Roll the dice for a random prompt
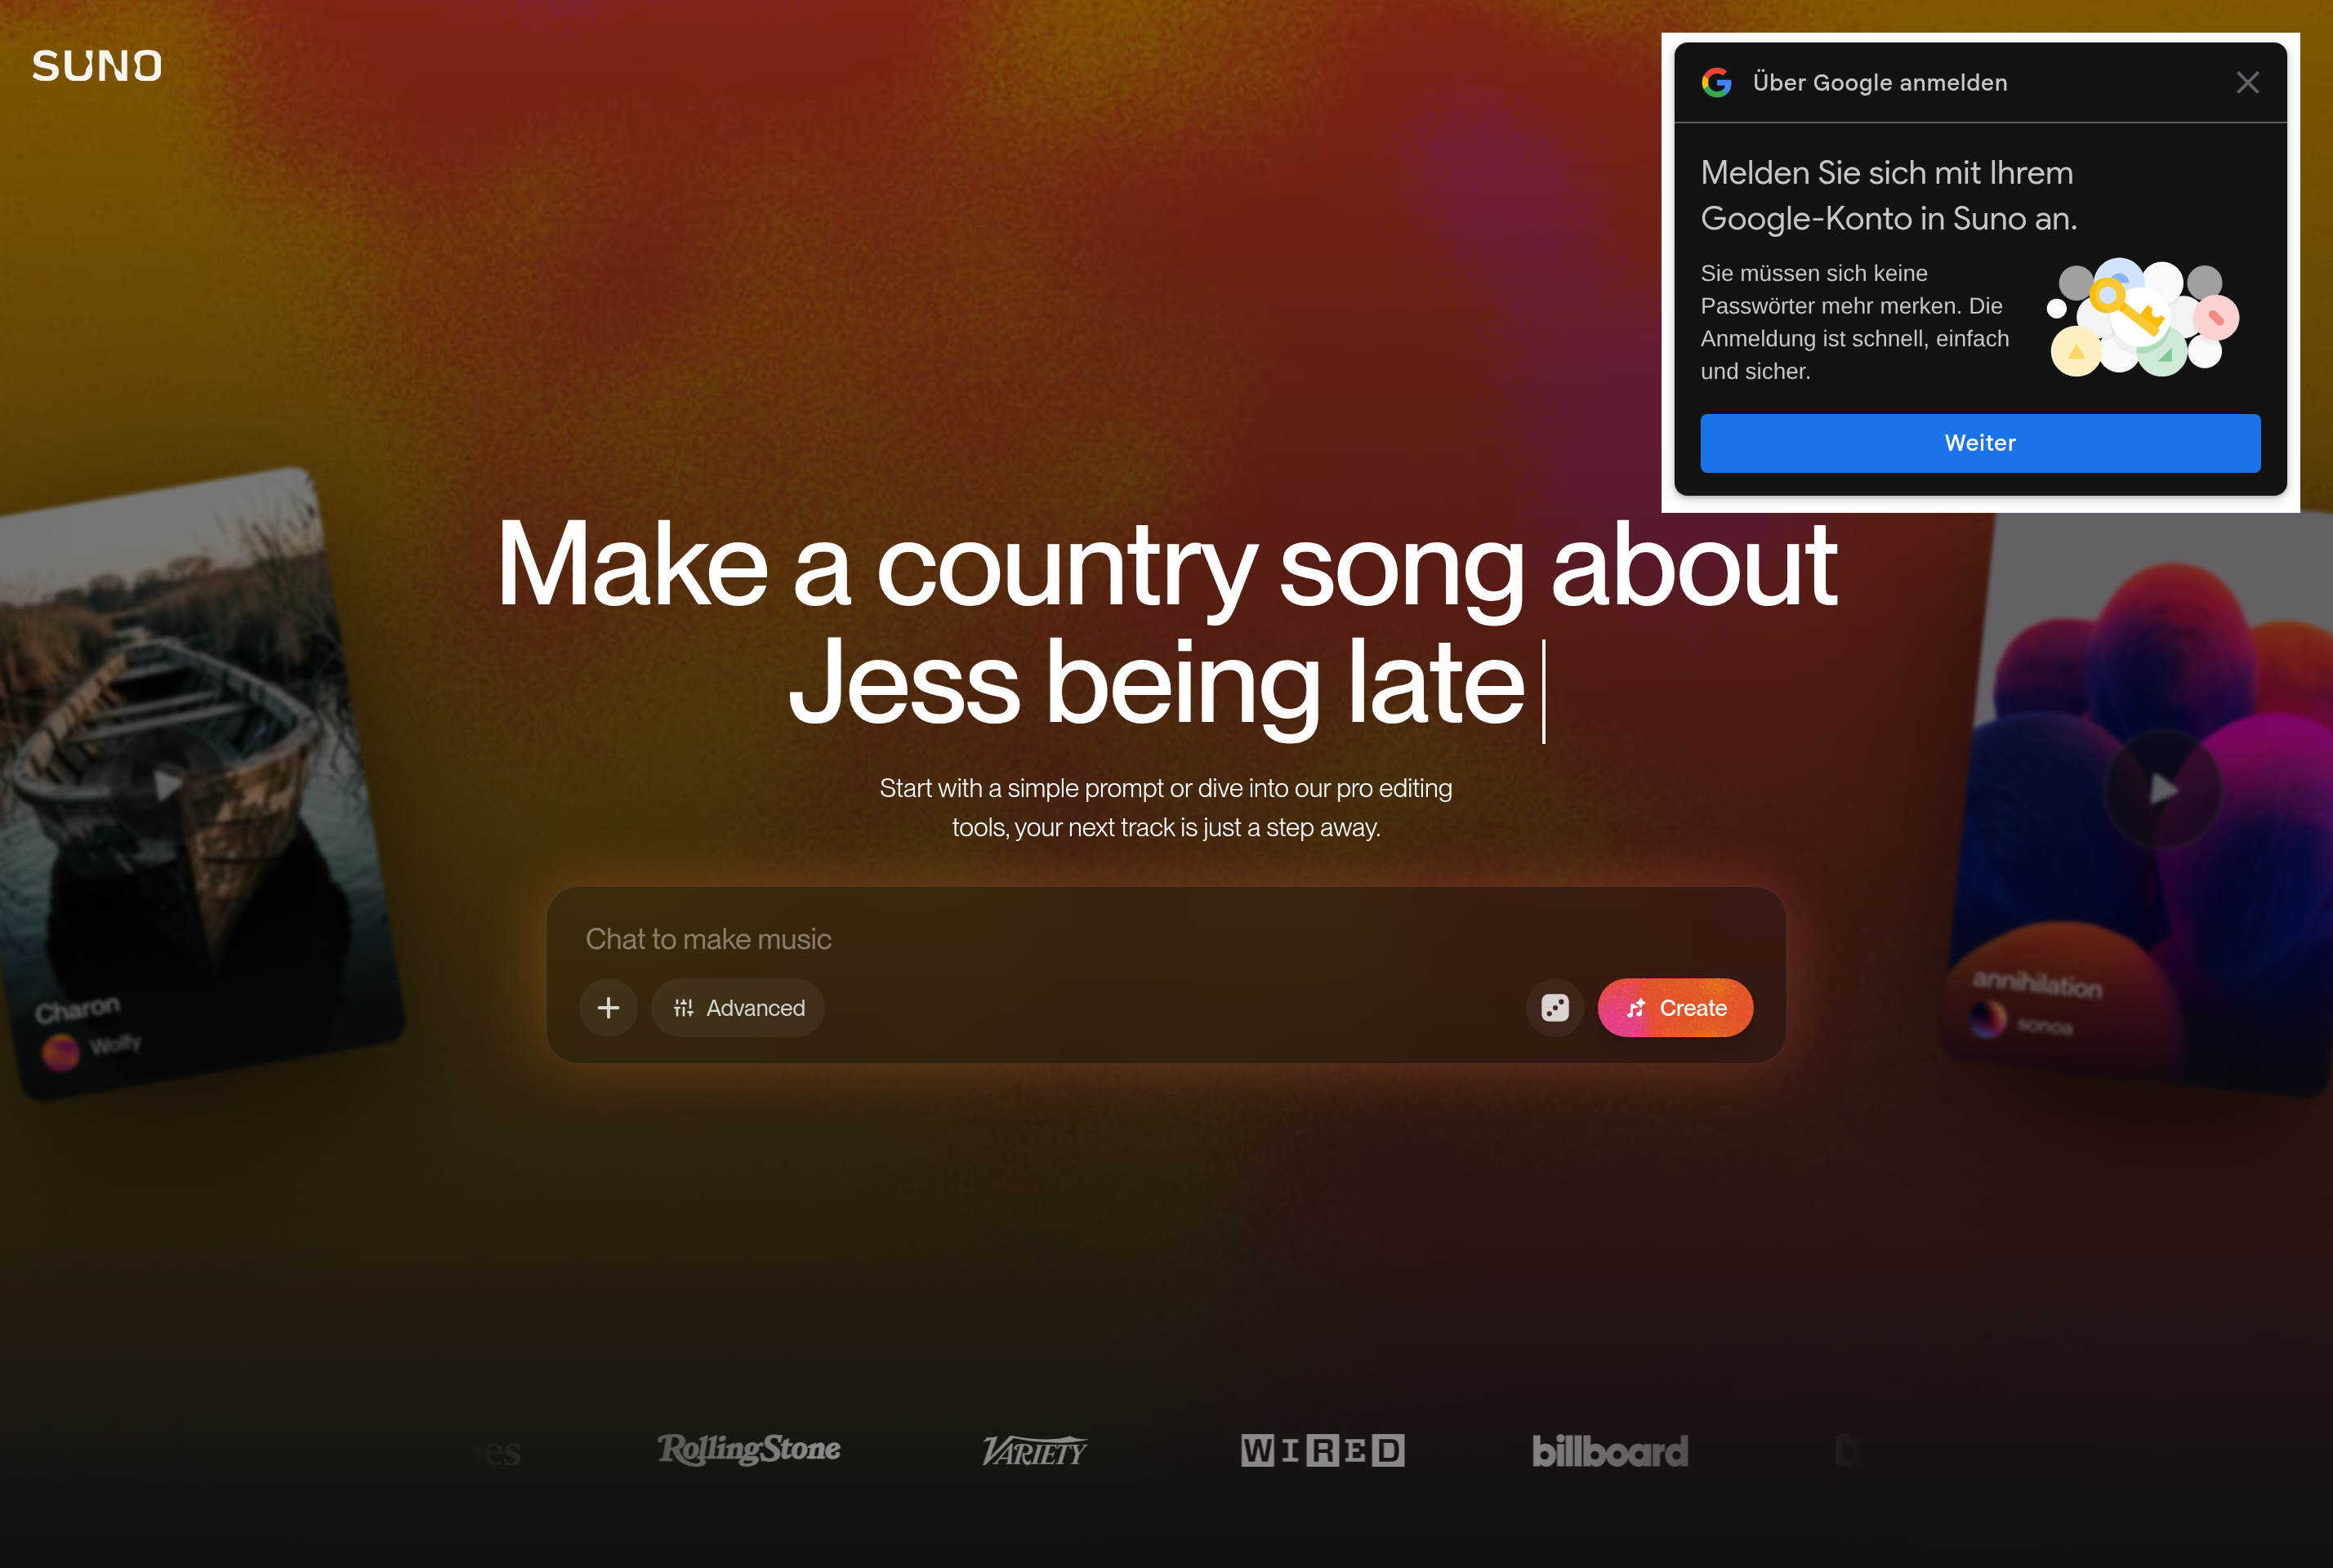Screen dimensions: 2333x1568 (x=1555, y=1008)
